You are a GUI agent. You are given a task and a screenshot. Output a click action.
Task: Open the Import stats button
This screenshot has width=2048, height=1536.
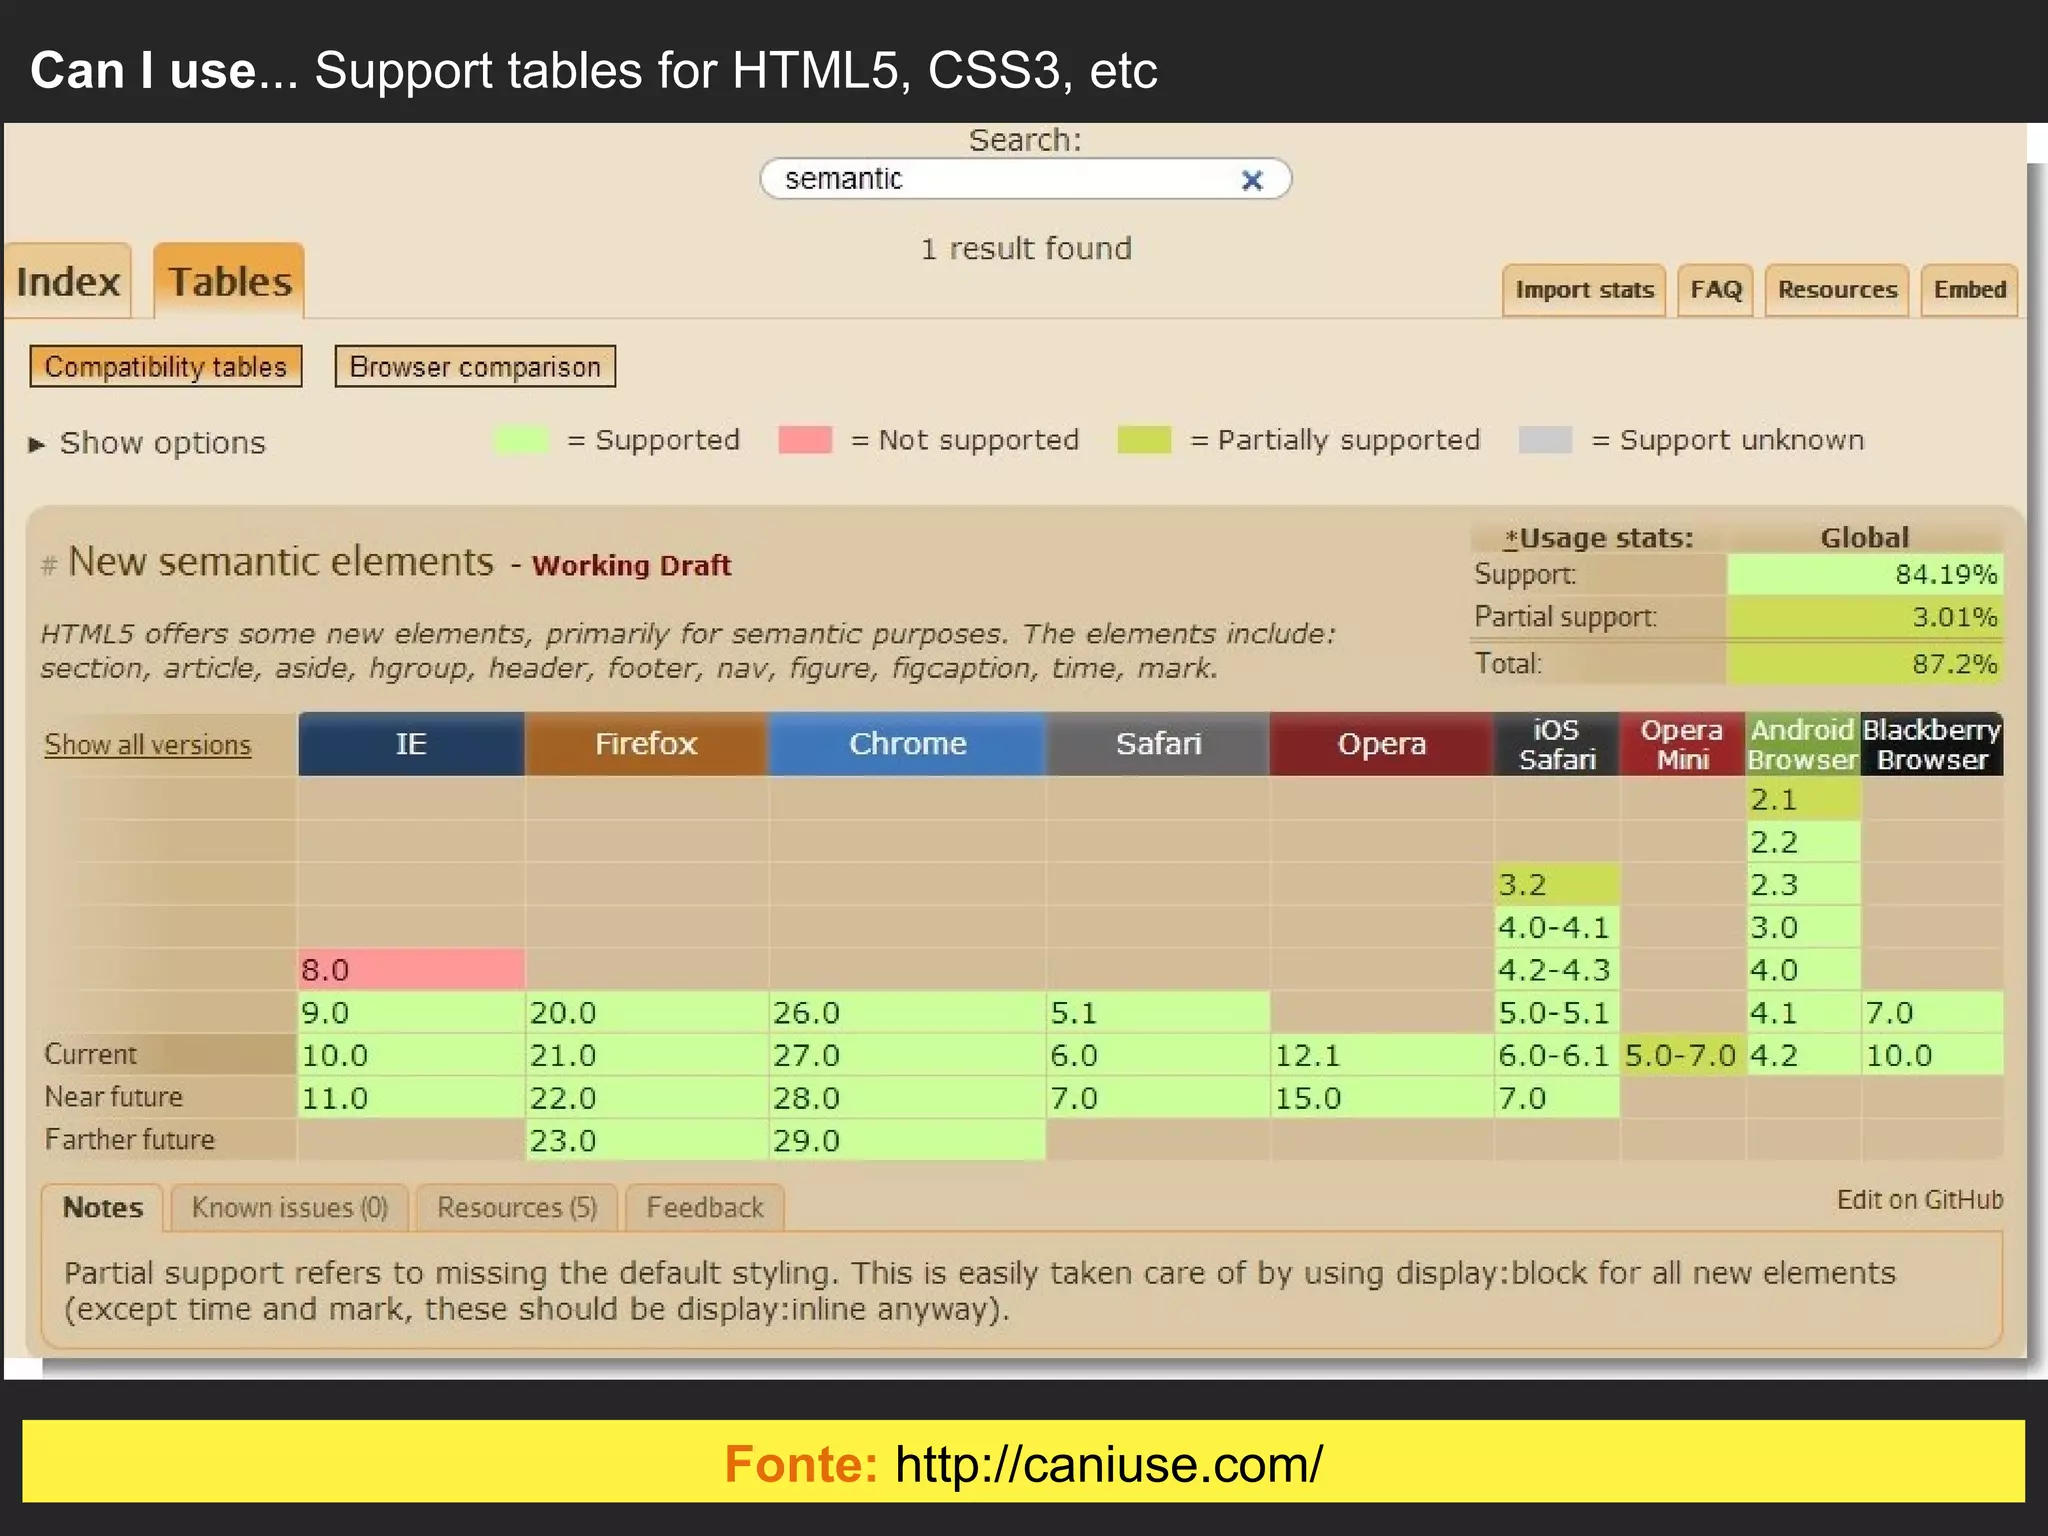pos(1584,290)
